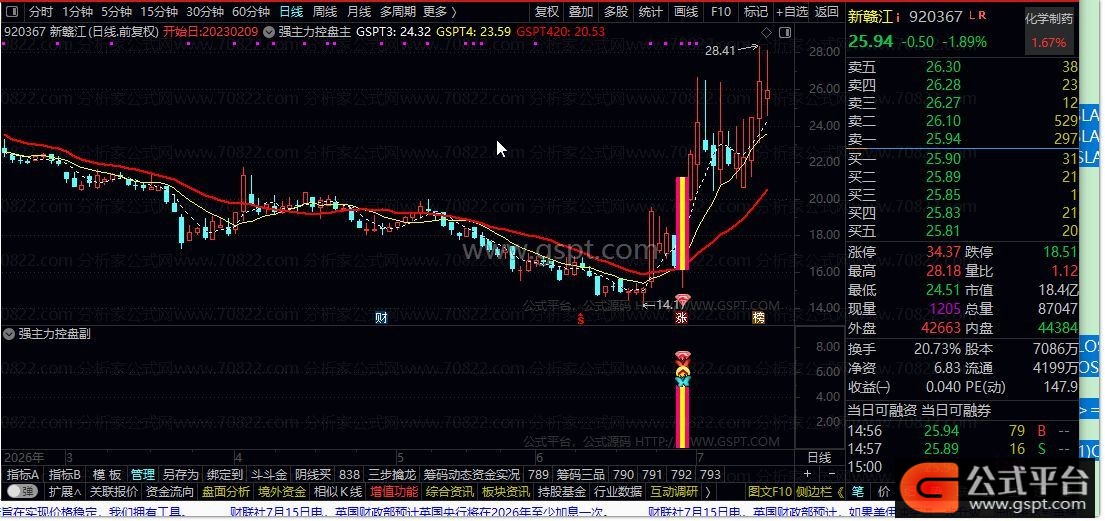The image size is (1105, 521).
Task: Click the 返回 button
Action: [x=827, y=11]
